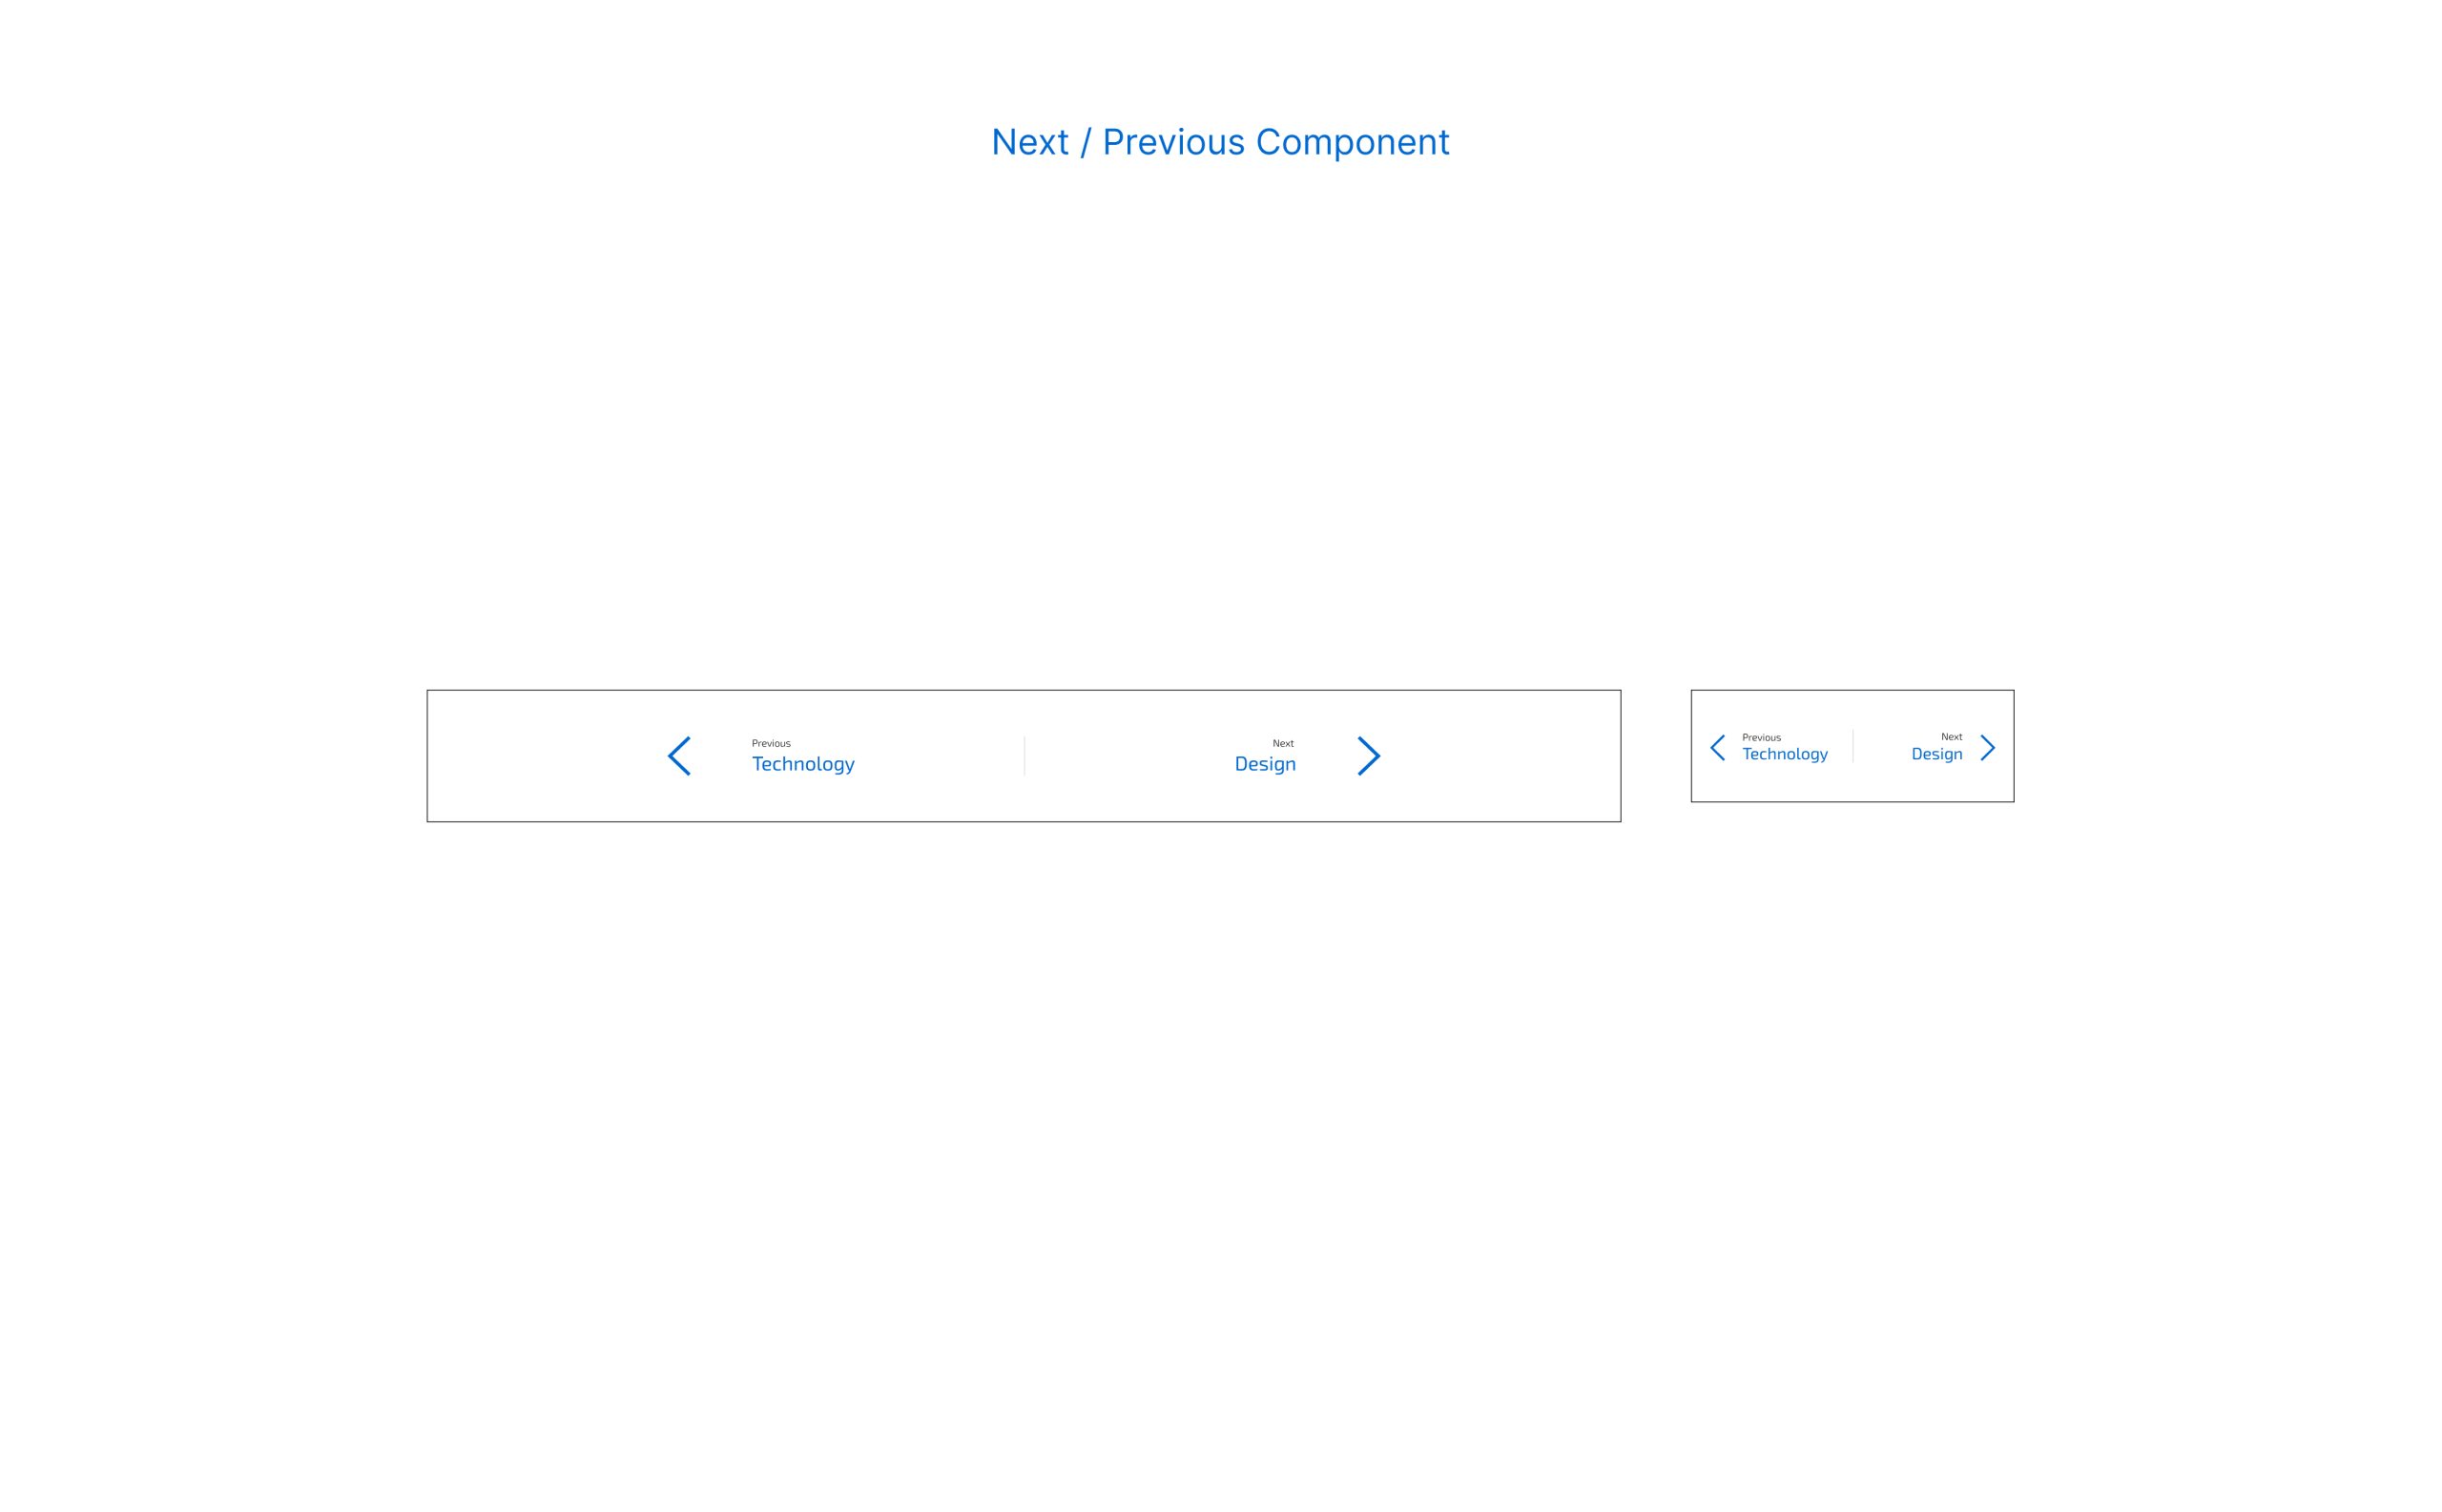Click the 'Previous' label in compact component
The height and width of the screenshot is (1512, 2442).
[1761, 737]
